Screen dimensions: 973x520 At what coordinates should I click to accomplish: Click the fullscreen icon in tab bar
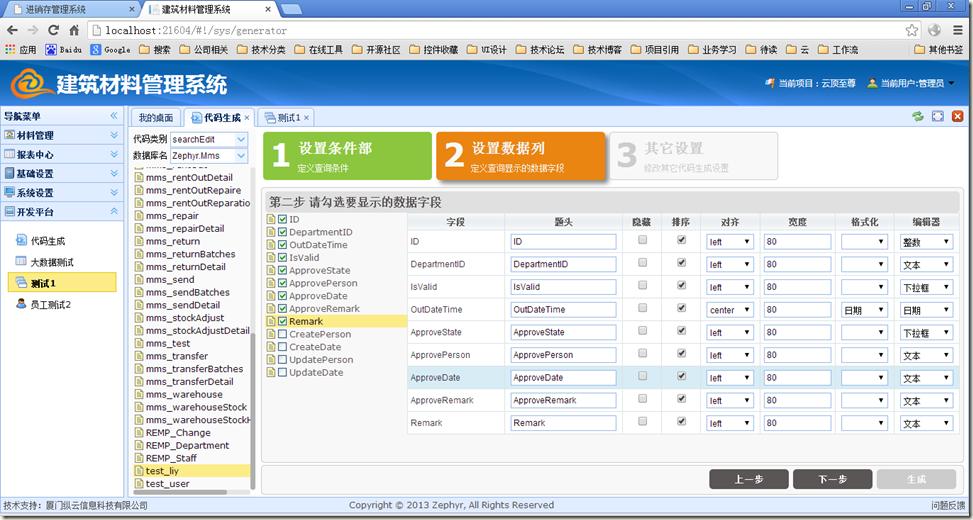pyautogui.click(x=937, y=117)
